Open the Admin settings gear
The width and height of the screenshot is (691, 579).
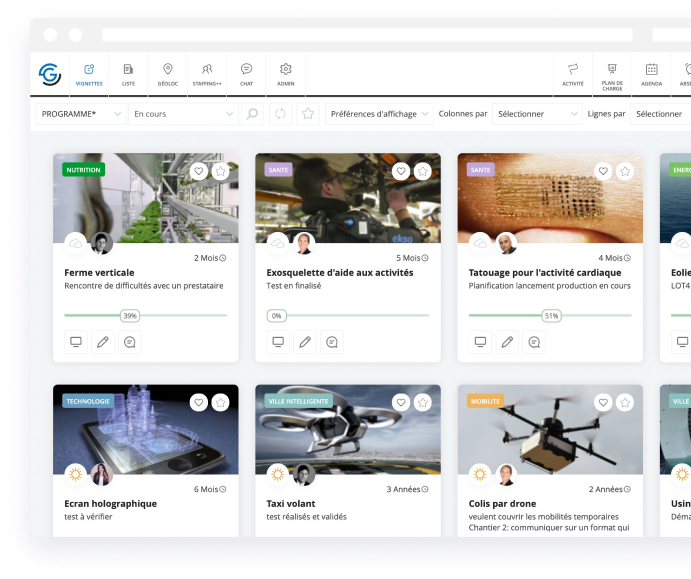pyautogui.click(x=286, y=74)
